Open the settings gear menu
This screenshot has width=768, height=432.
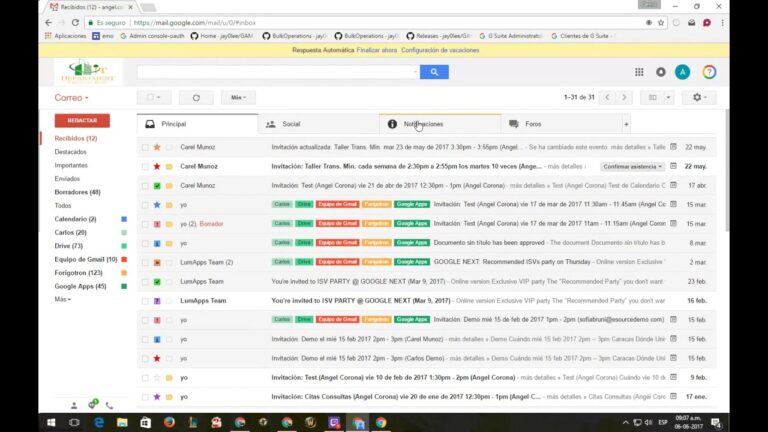coord(700,97)
